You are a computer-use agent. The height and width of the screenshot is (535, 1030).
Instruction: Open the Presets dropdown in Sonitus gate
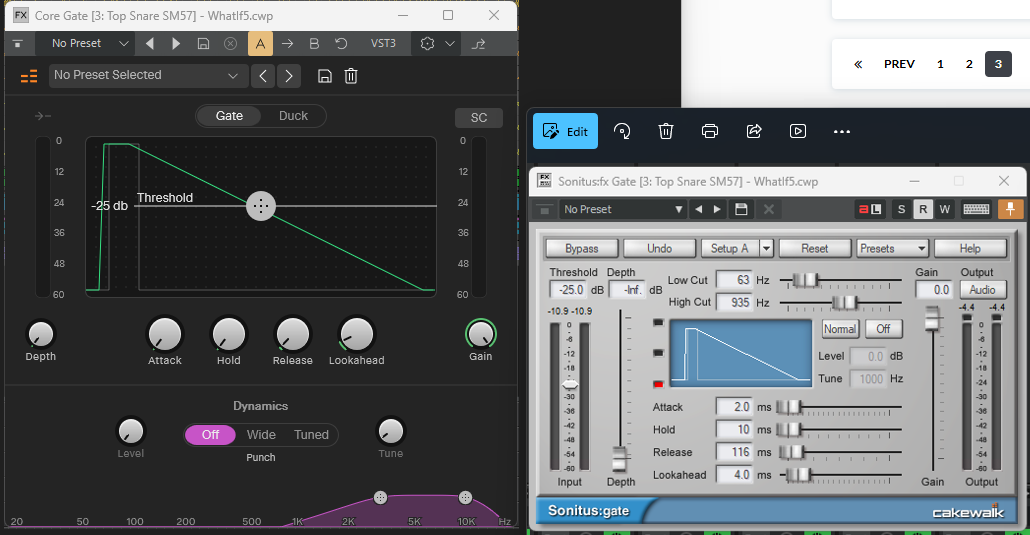click(x=892, y=248)
